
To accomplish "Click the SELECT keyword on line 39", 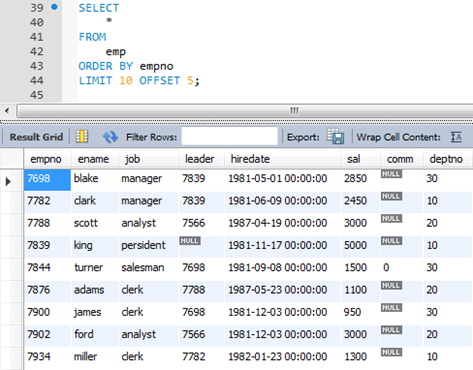I will (99, 8).
